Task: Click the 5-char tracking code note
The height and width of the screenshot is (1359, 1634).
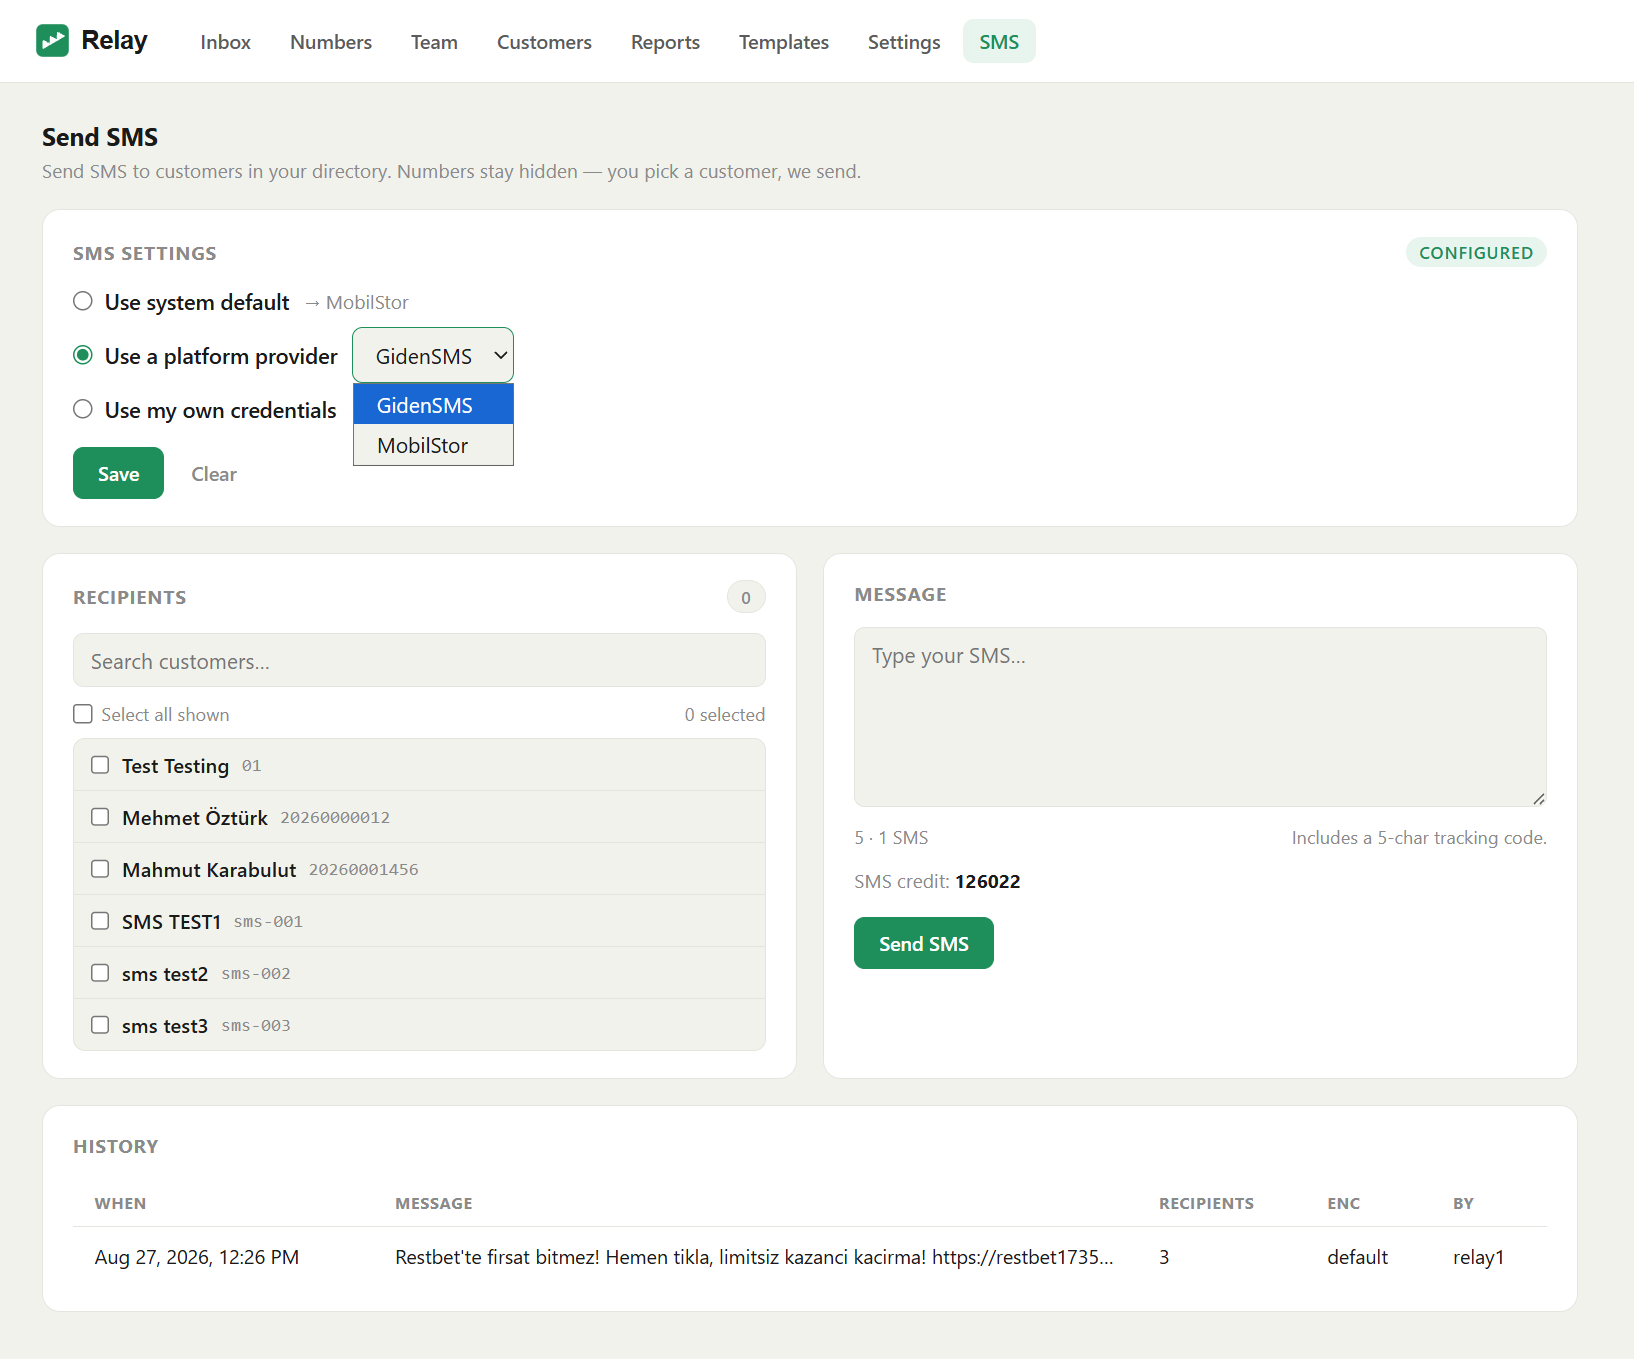Action: coord(1419,838)
